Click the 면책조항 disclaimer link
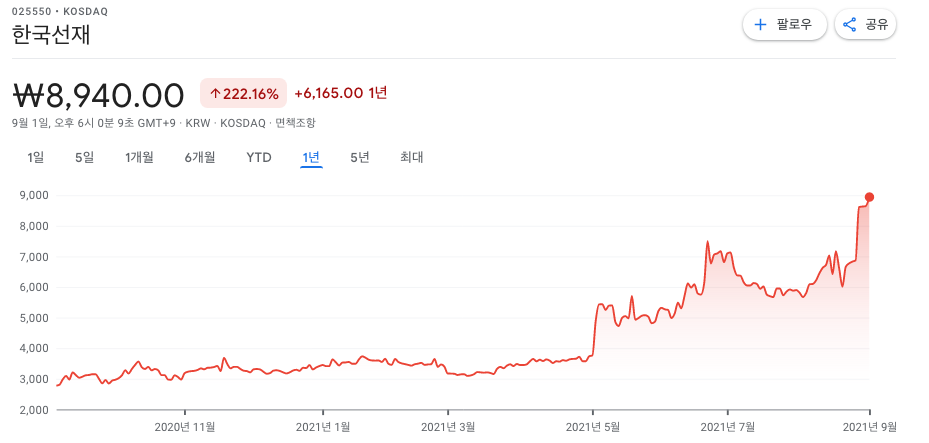Screen dimensions: 929x443 296,123
